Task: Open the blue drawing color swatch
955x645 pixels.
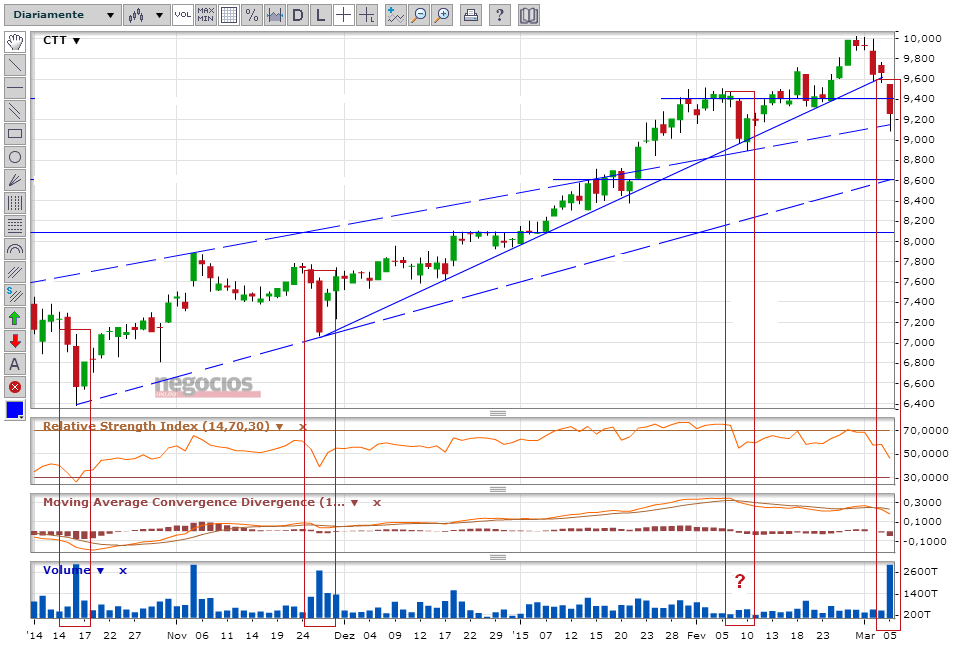Action: point(15,411)
